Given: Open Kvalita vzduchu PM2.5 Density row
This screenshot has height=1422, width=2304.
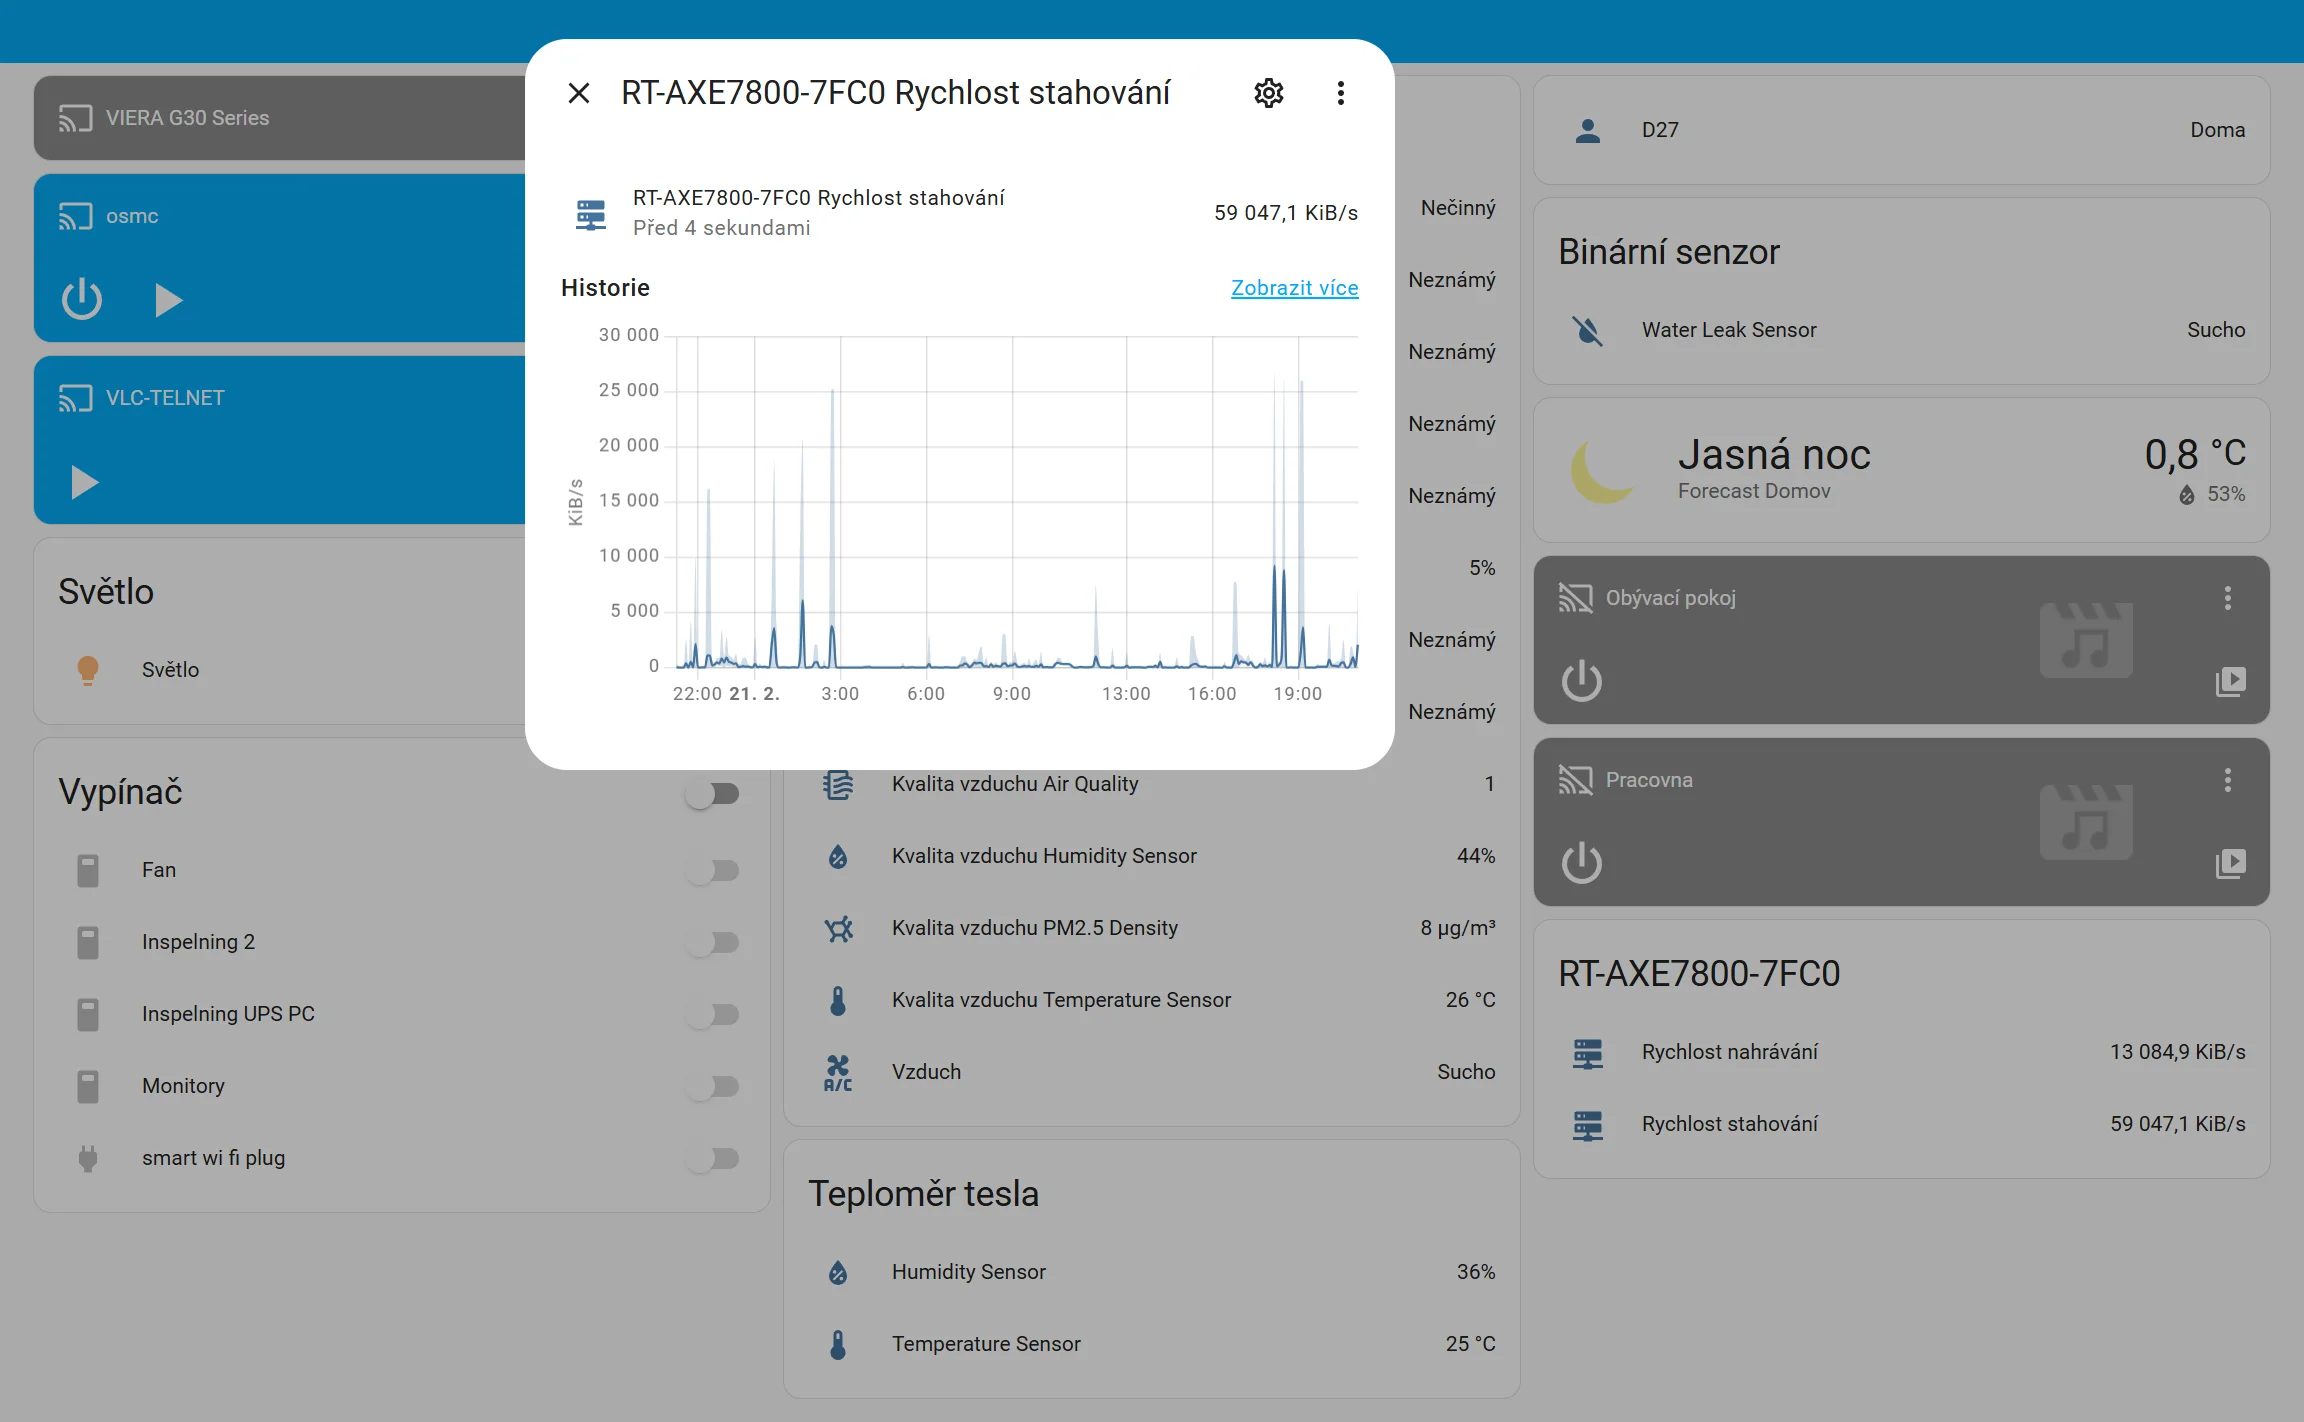Looking at the screenshot, I should click(x=1152, y=928).
